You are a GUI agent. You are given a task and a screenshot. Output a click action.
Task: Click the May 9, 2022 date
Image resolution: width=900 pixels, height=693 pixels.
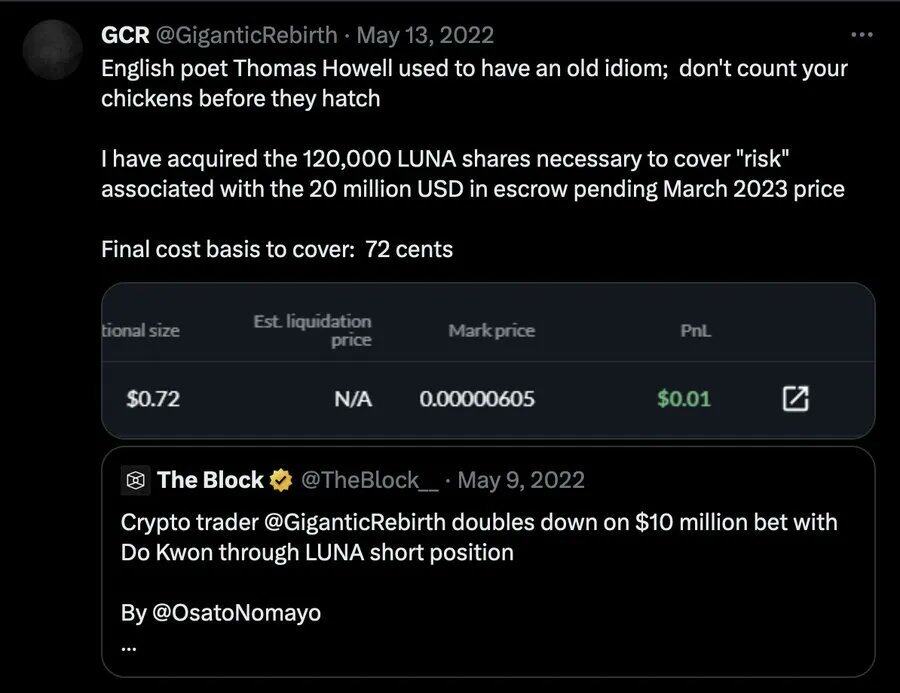coord(520,480)
